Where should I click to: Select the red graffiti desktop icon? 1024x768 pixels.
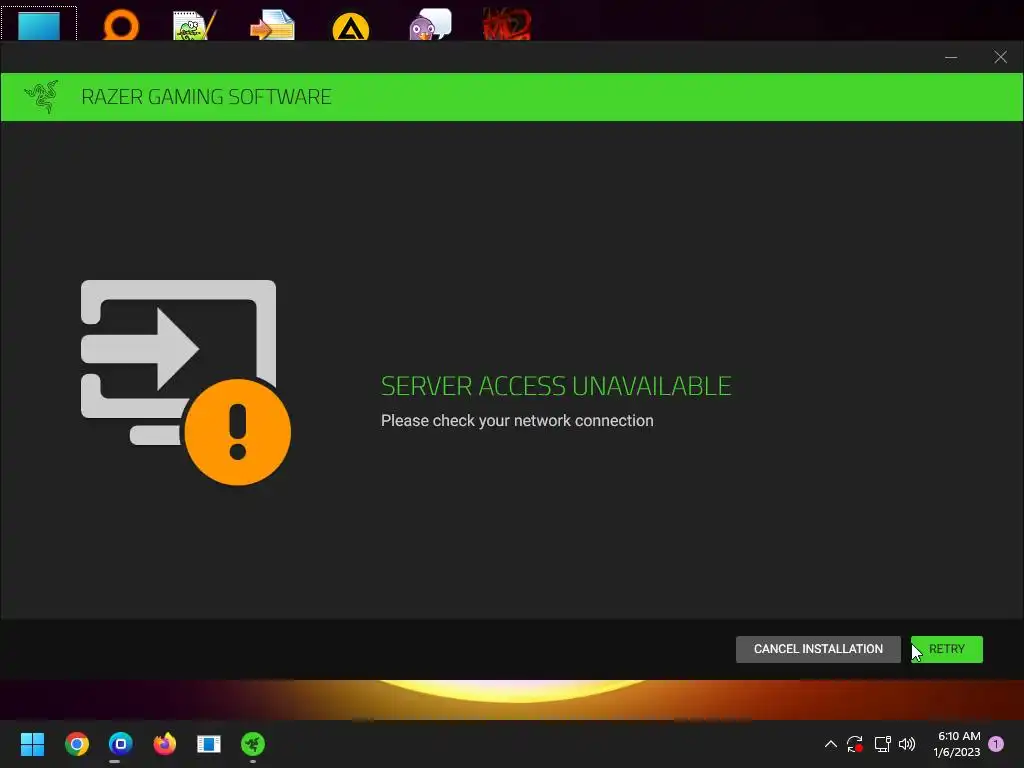507,25
